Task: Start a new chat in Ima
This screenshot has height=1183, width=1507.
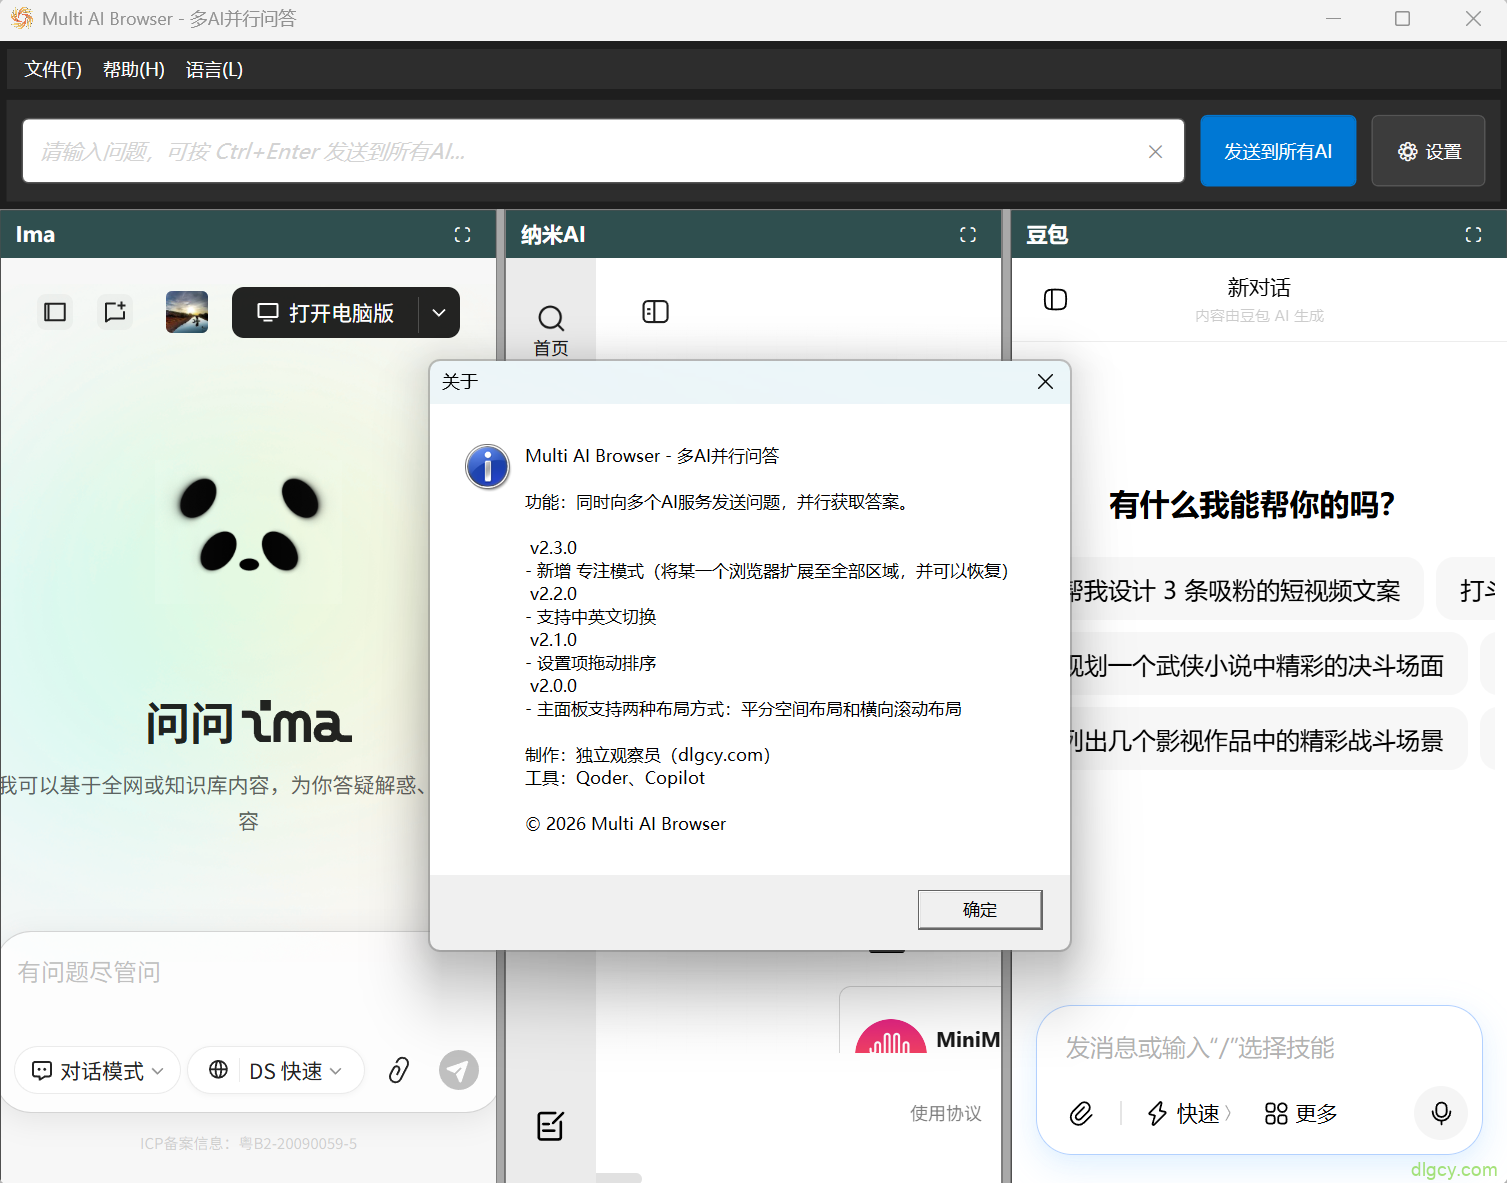Action: [116, 312]
